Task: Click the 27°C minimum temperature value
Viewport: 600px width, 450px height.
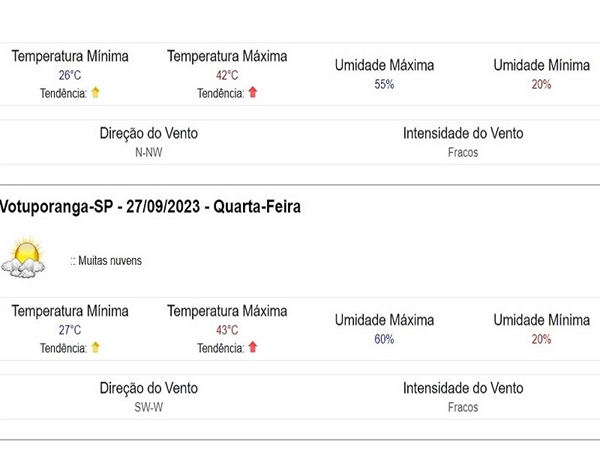Action: tap(70, 330)
